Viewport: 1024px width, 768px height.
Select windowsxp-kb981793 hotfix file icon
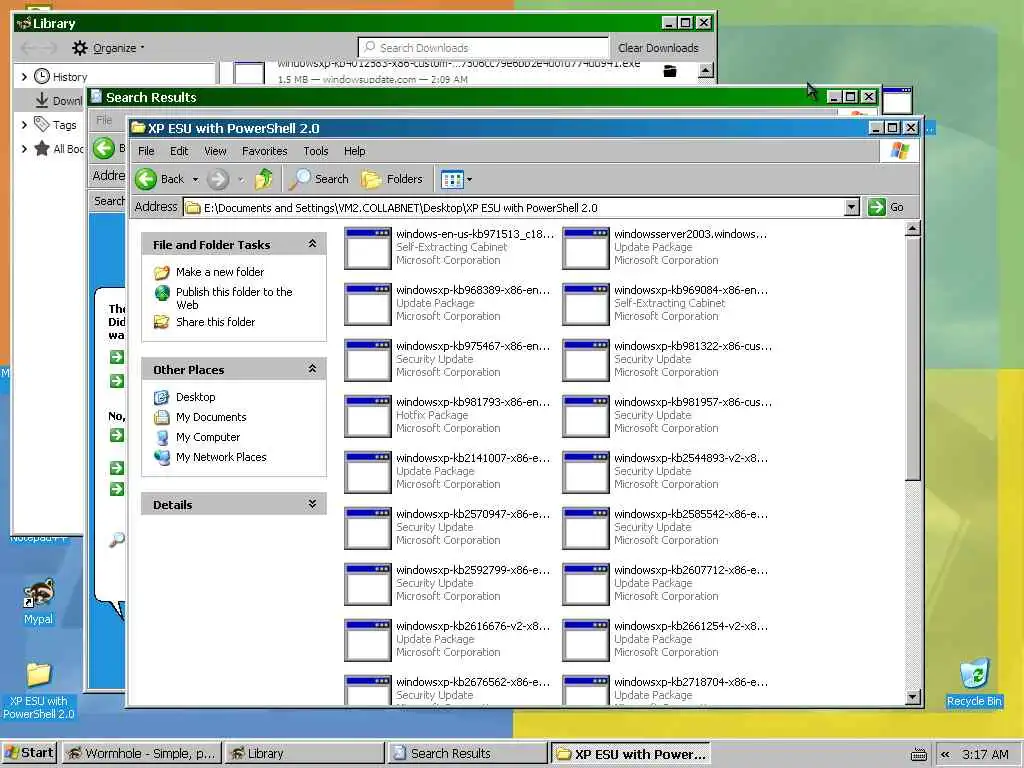click(x=367, y=416)
